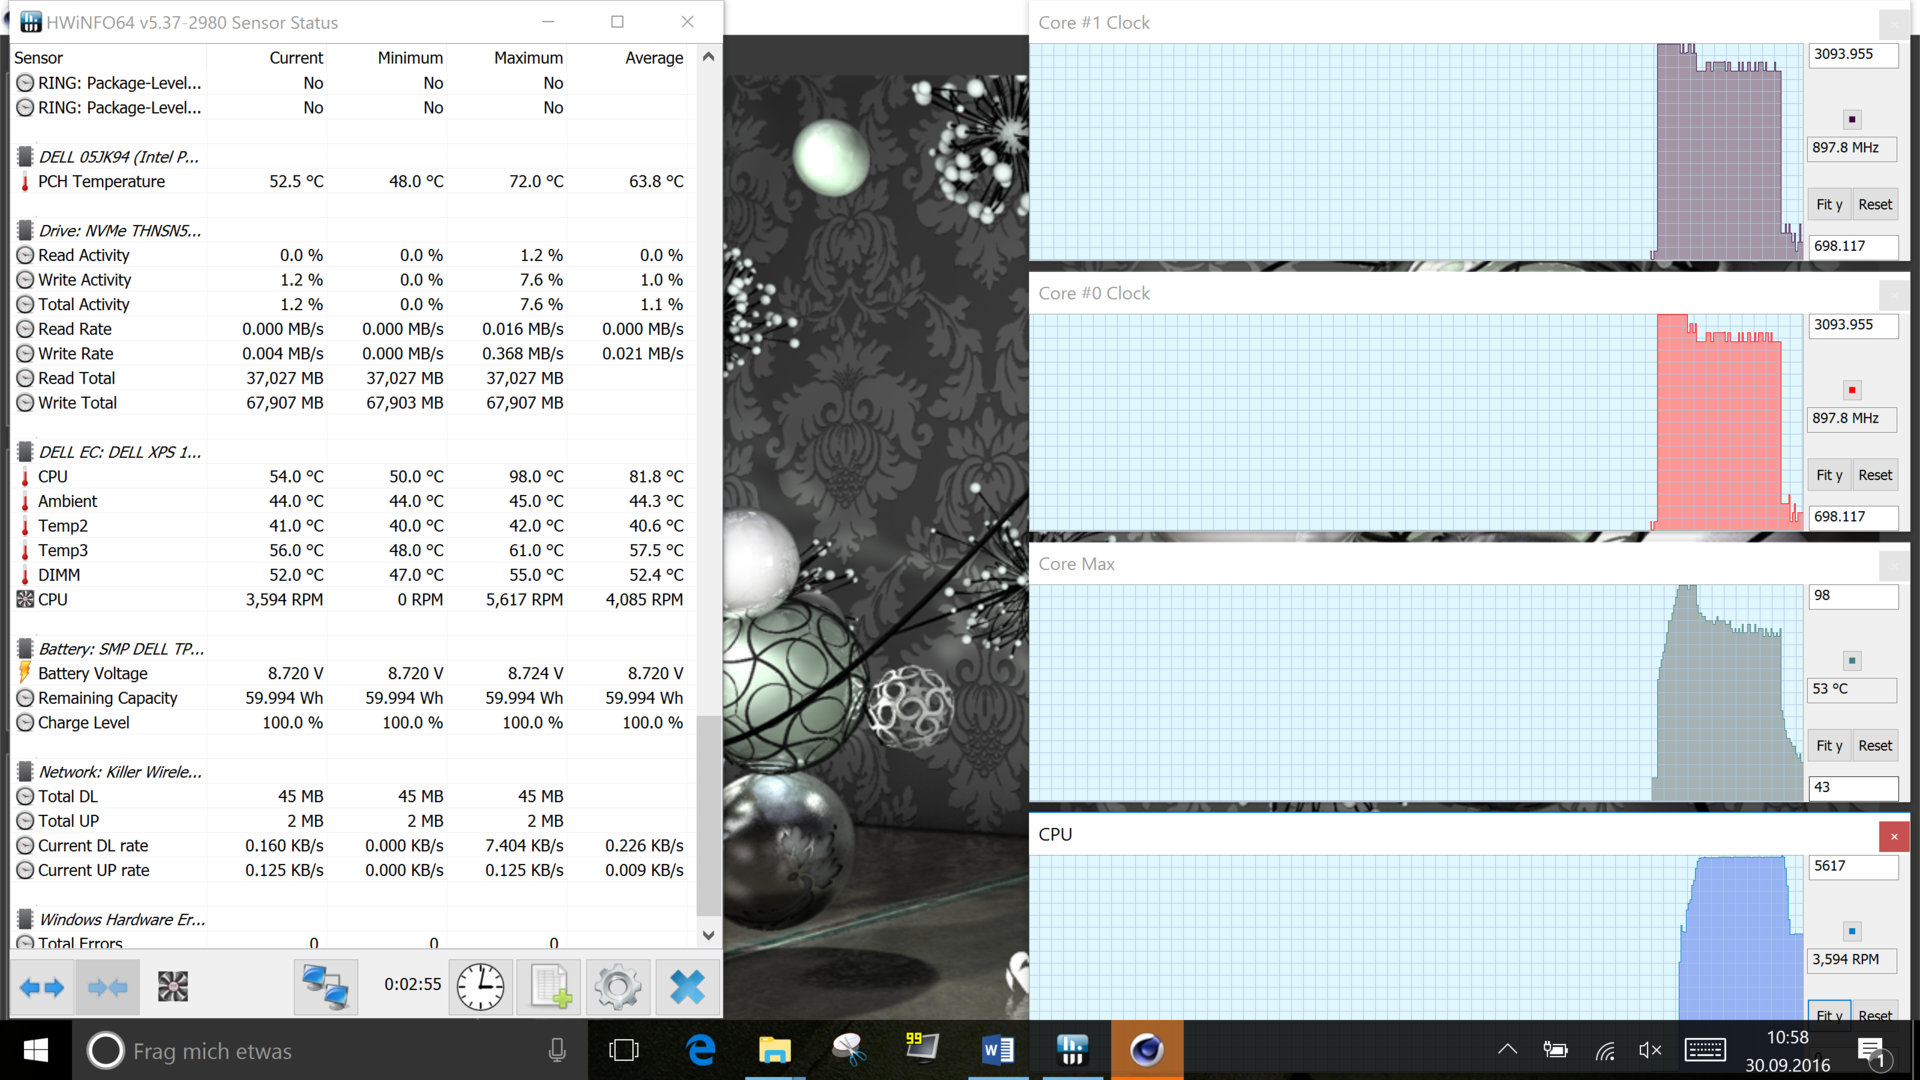Click Reset in Core #1 Clock graph
The width and height of the screenshot is (1920, 1080).
pos(1875,205)
